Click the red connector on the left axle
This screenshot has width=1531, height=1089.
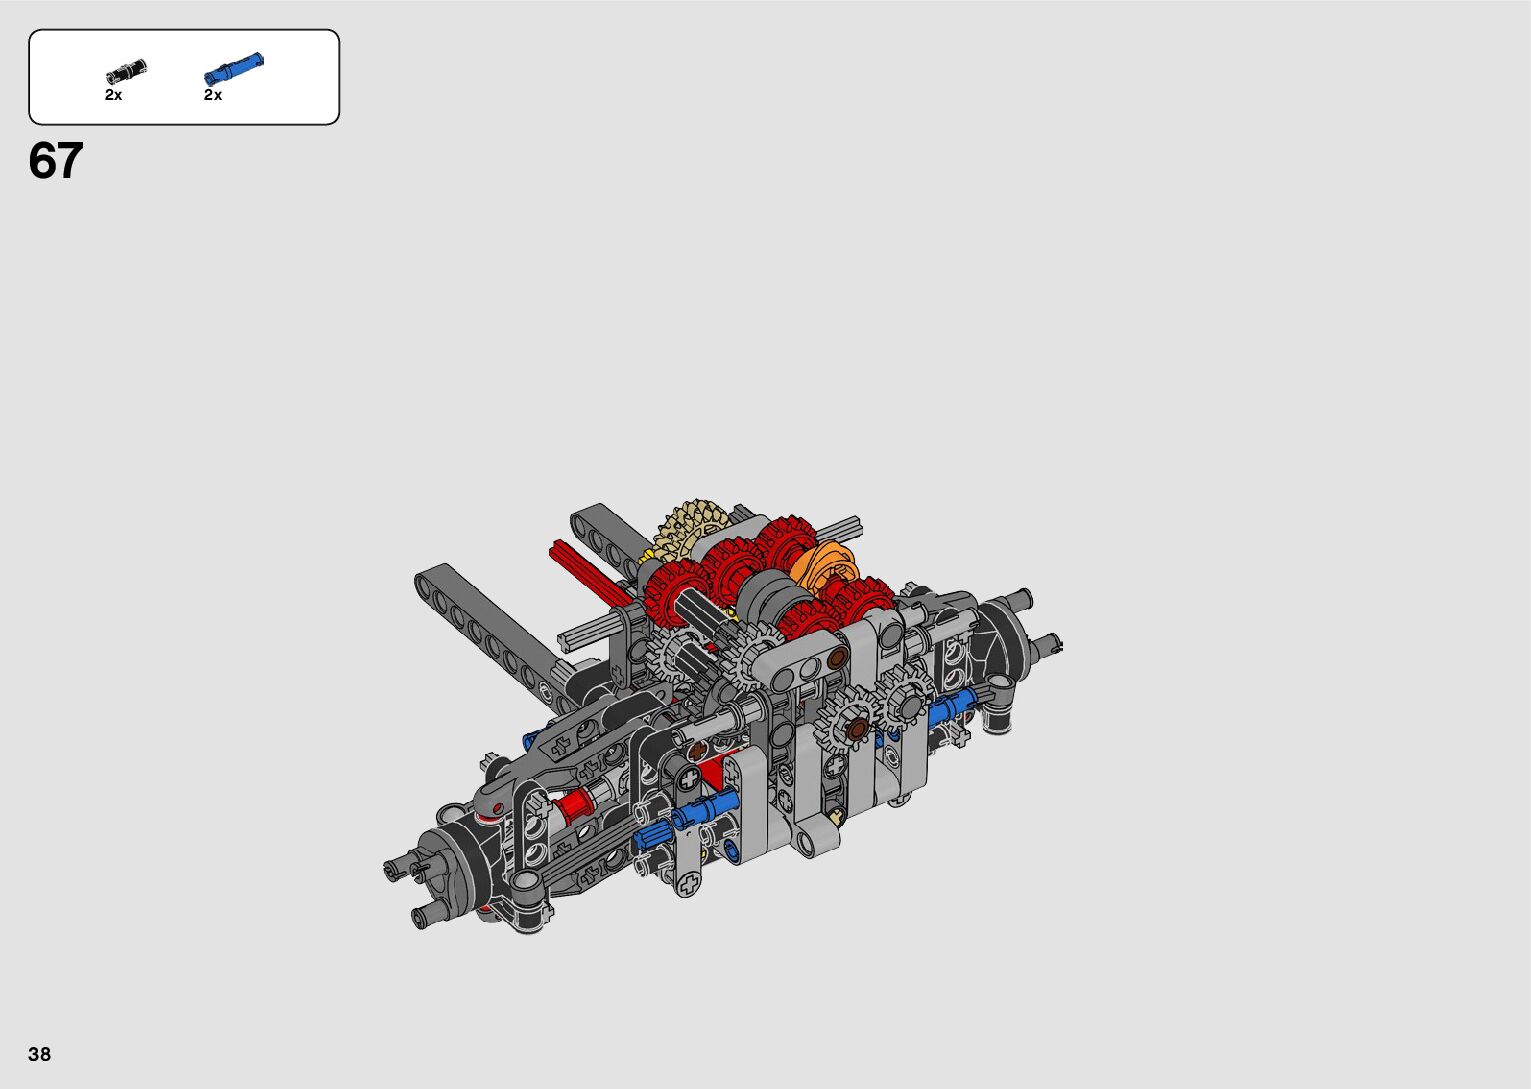tap(572, 804)
